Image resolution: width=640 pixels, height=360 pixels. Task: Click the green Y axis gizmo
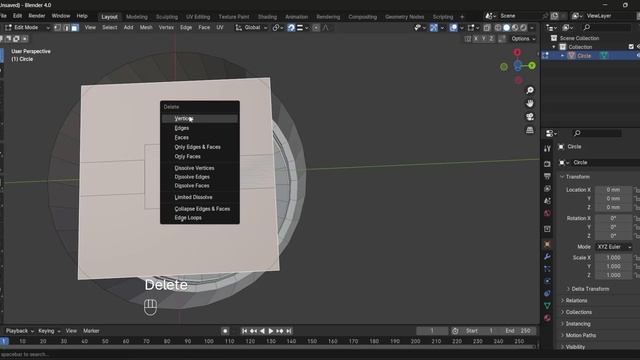point(532,65)
